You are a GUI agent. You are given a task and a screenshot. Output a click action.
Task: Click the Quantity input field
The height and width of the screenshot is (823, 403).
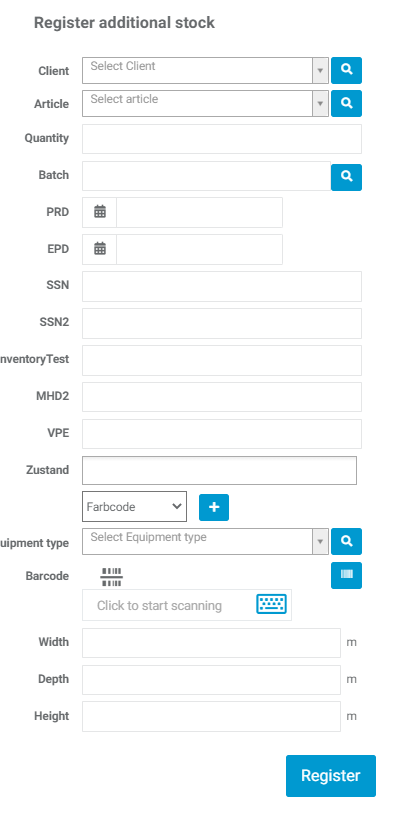click(x=222, y=139)
